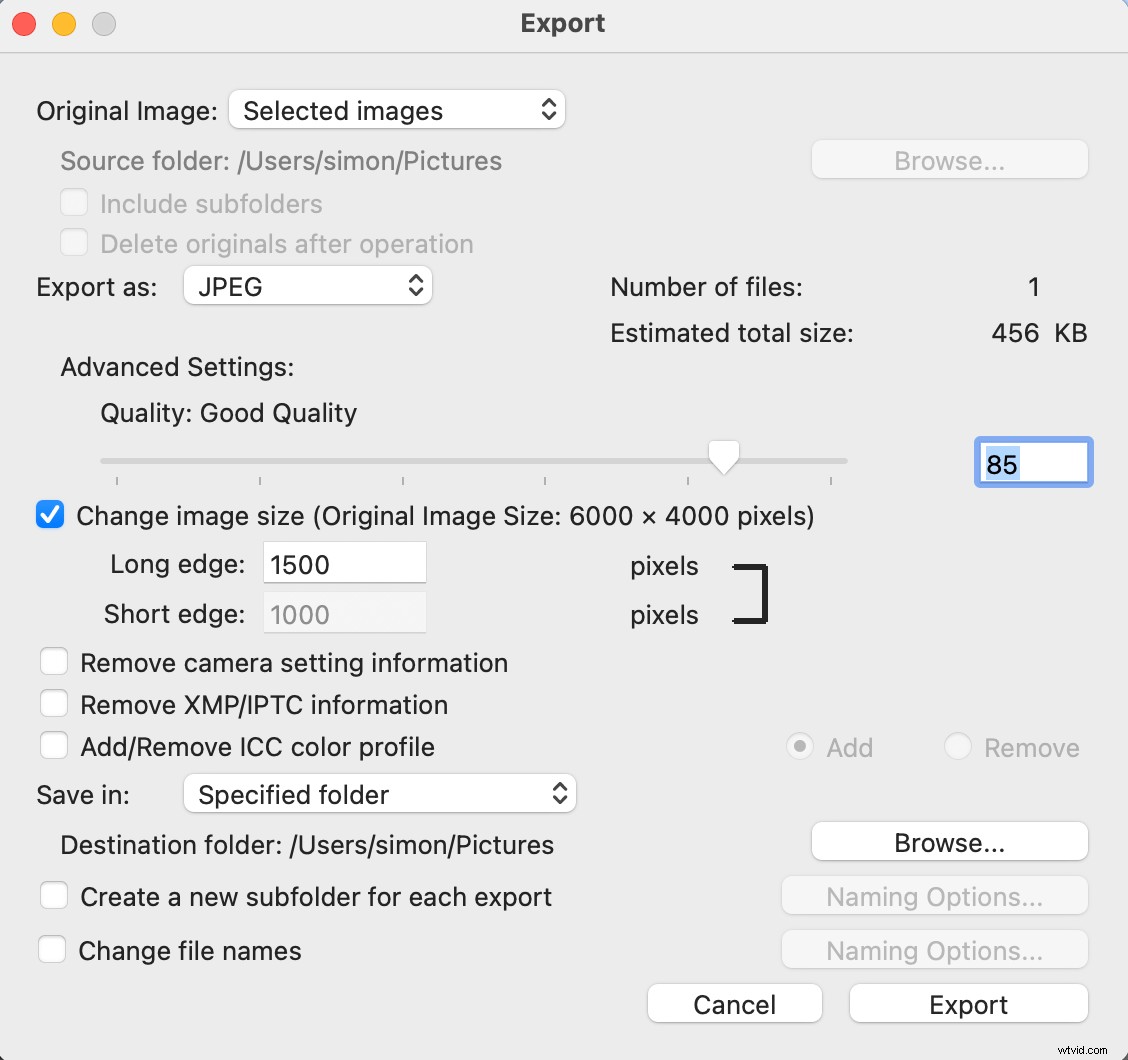Enable Delete originals after operation

(74, 242)
